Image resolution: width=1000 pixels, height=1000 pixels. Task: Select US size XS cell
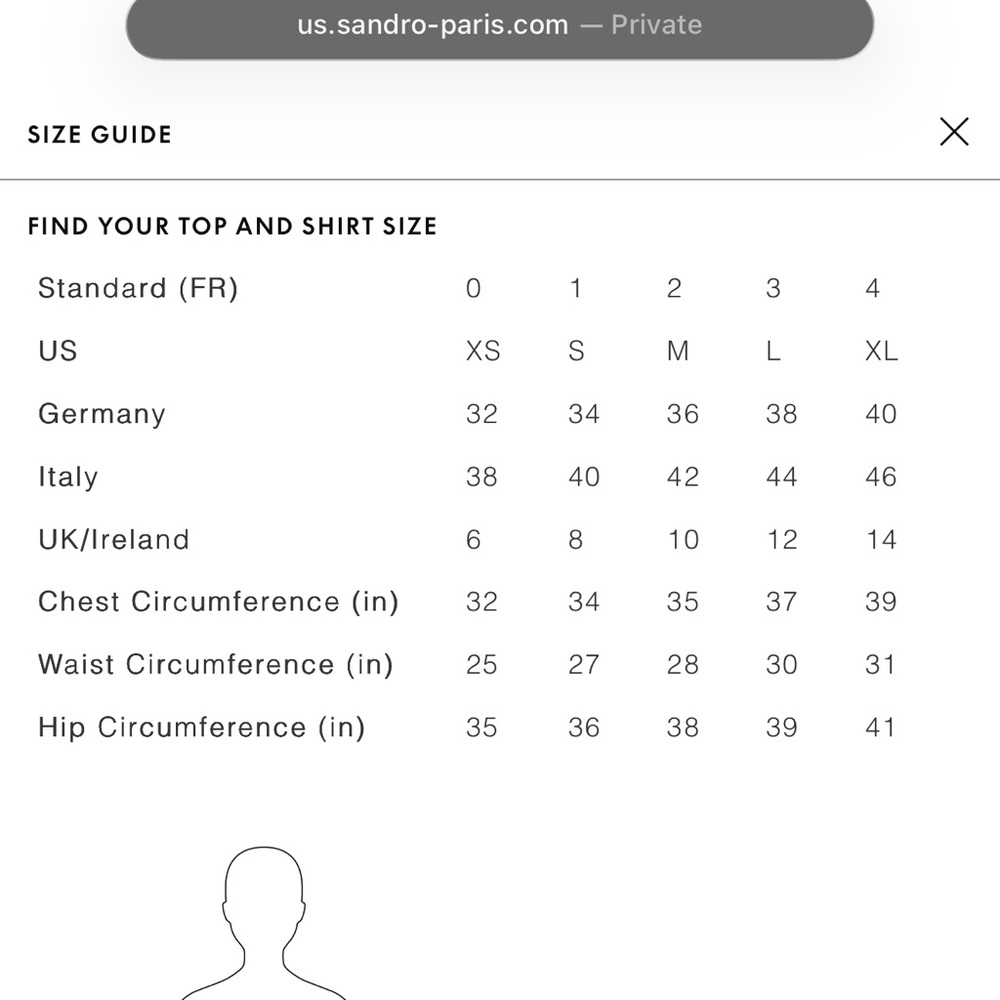tap(483, 351)
